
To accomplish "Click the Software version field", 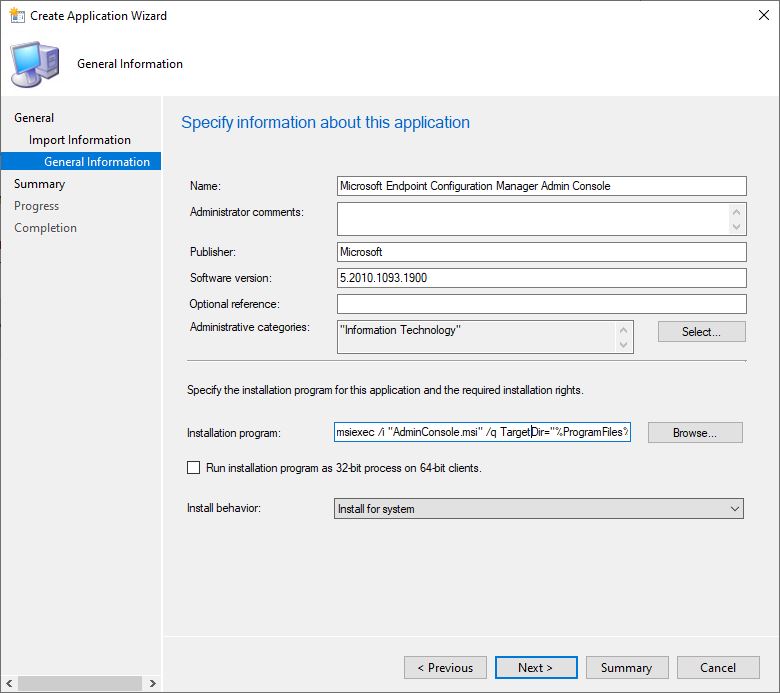I will coord(541,278).
